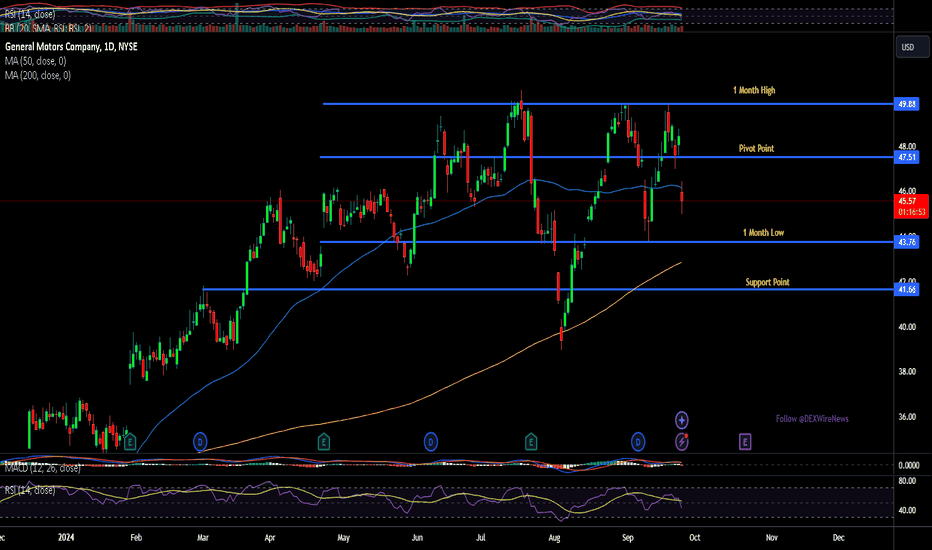Image resolution: width=932 pixels, height=550 pixels.
Task: Click the Feb label on the time axis
Action: pyautogui.click(x=136, y=538)
